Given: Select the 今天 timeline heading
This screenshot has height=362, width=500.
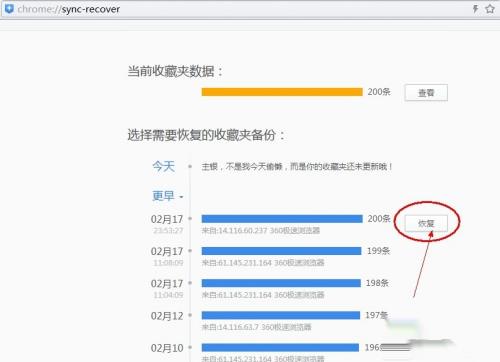Looking at the screenshot, I should point(163,166).
